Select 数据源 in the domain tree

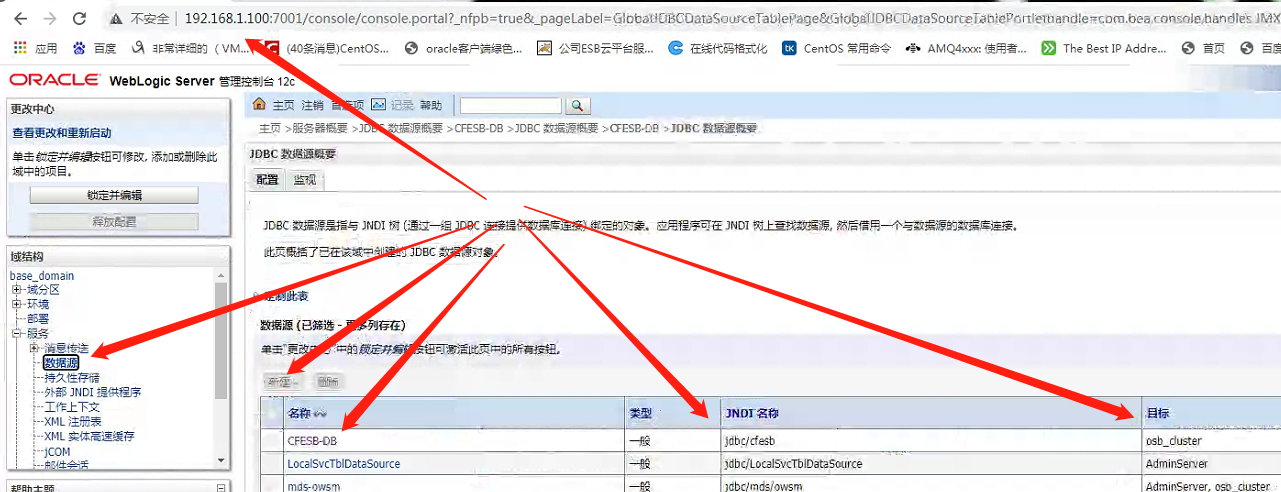[61, 363]
